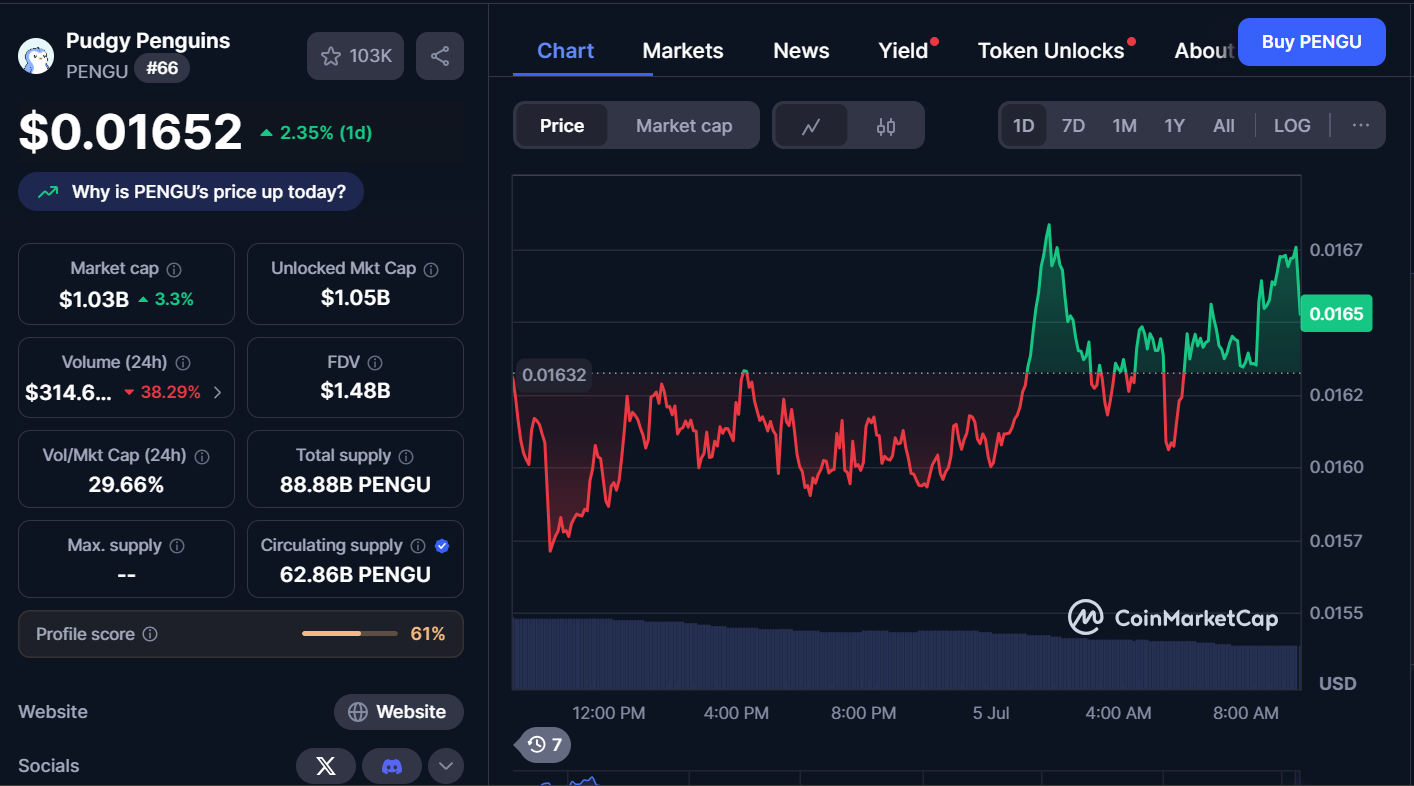Click the Max. supply info icon
Viewport: 1414px width, 786px height.
(x=177, y=546)
